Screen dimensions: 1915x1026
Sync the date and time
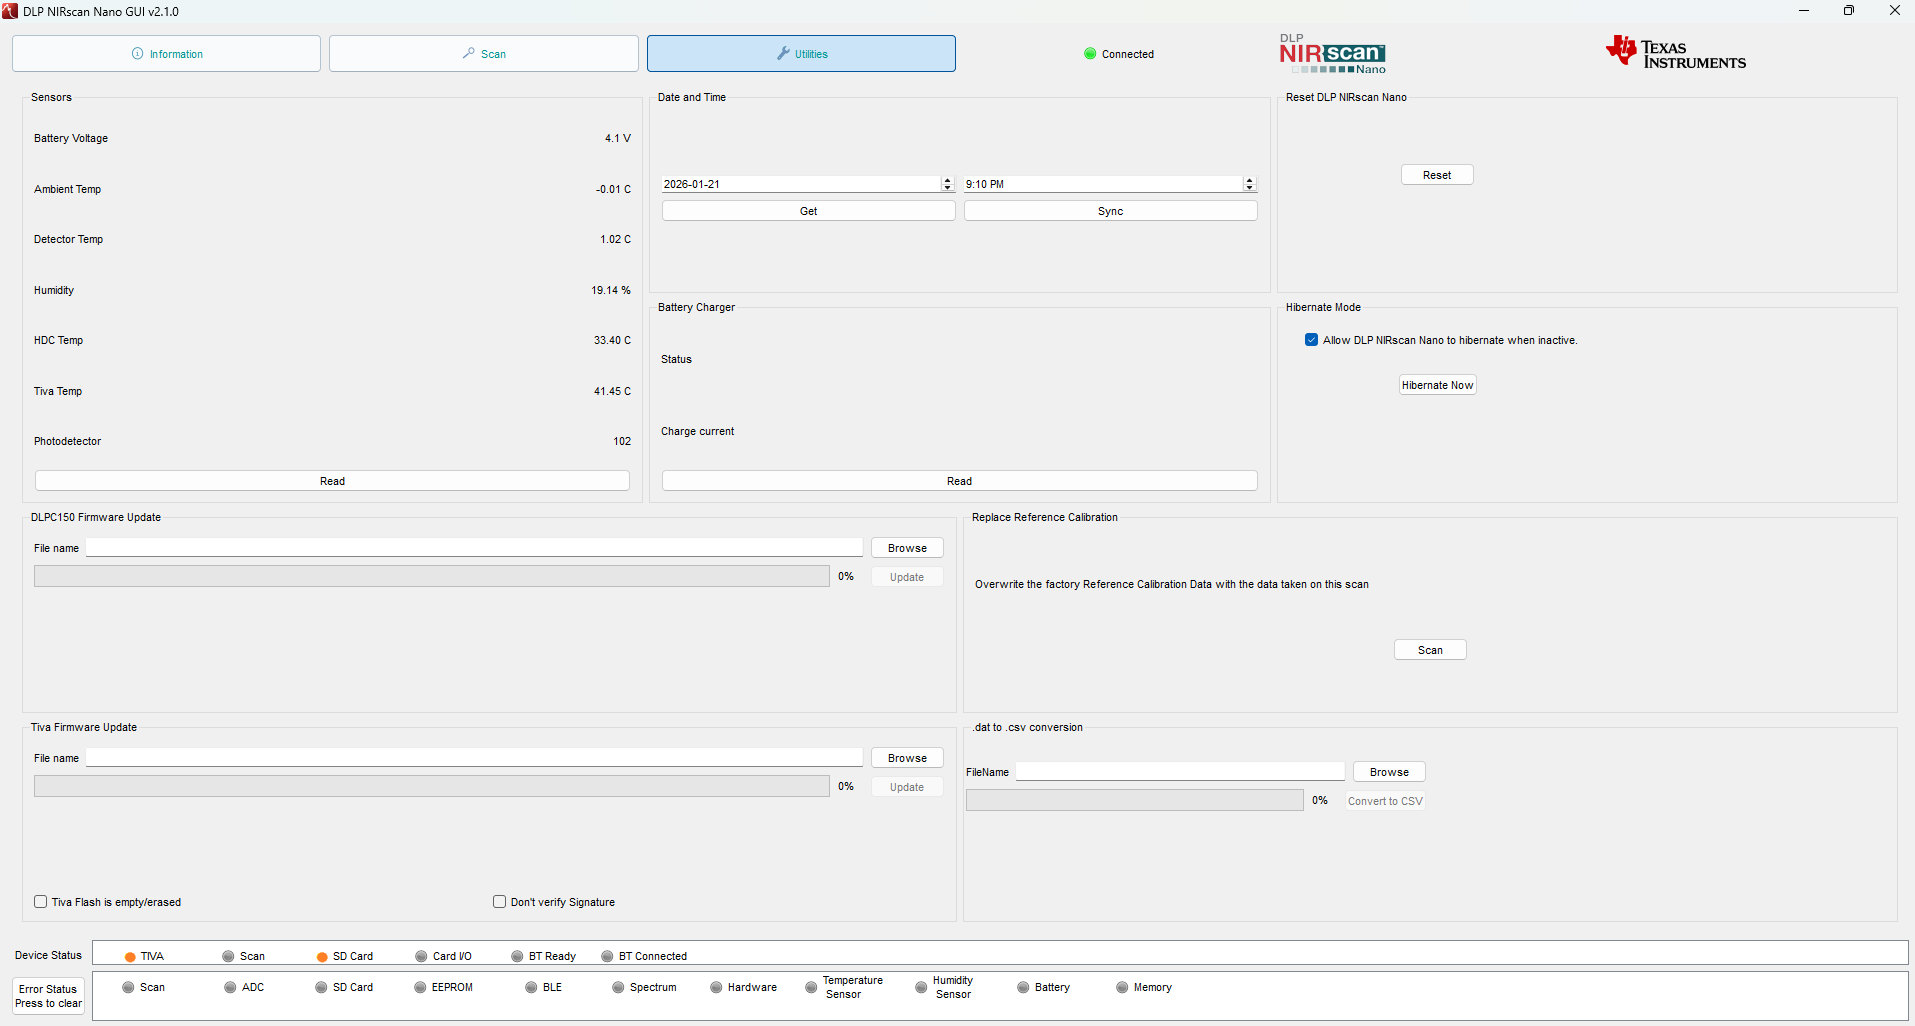[1111, 211]
